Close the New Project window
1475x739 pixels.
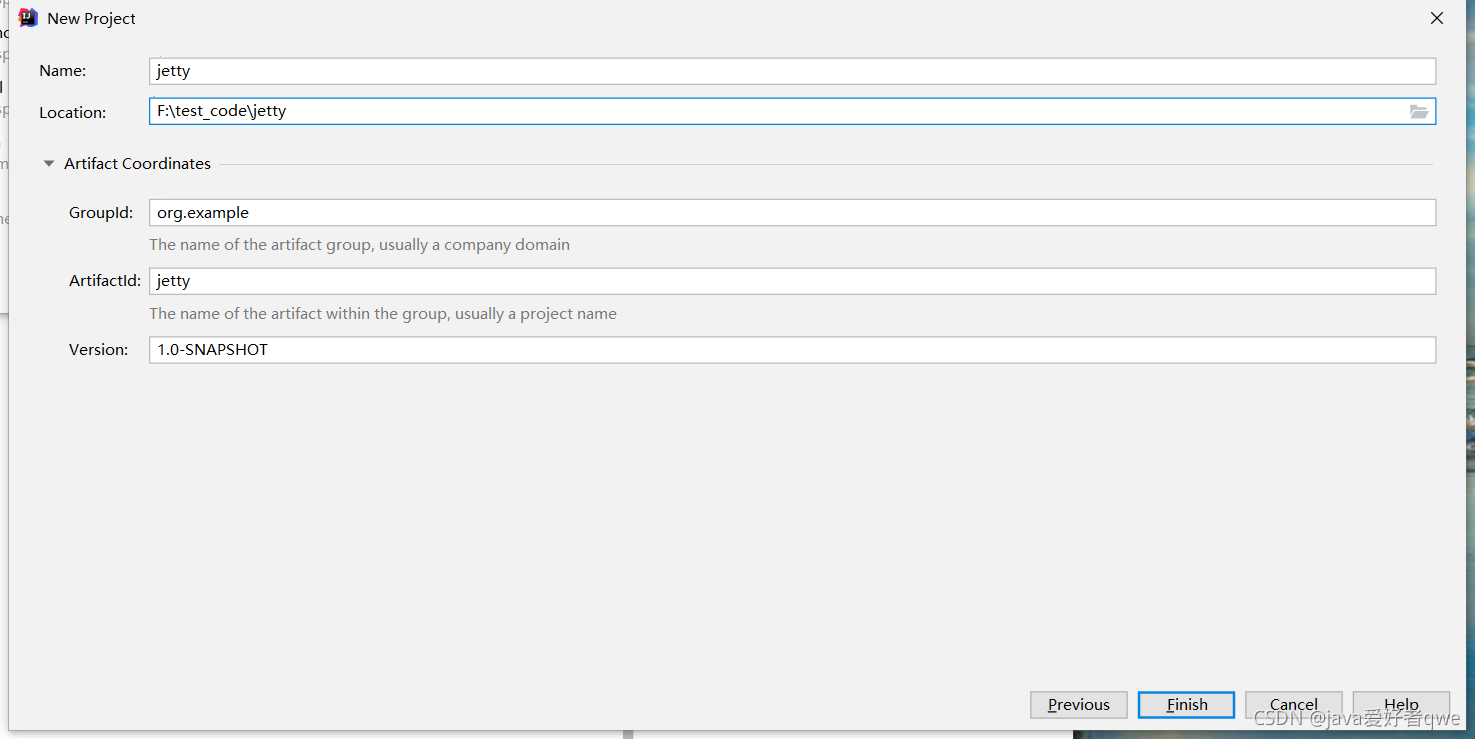[x=1436, y=18]
